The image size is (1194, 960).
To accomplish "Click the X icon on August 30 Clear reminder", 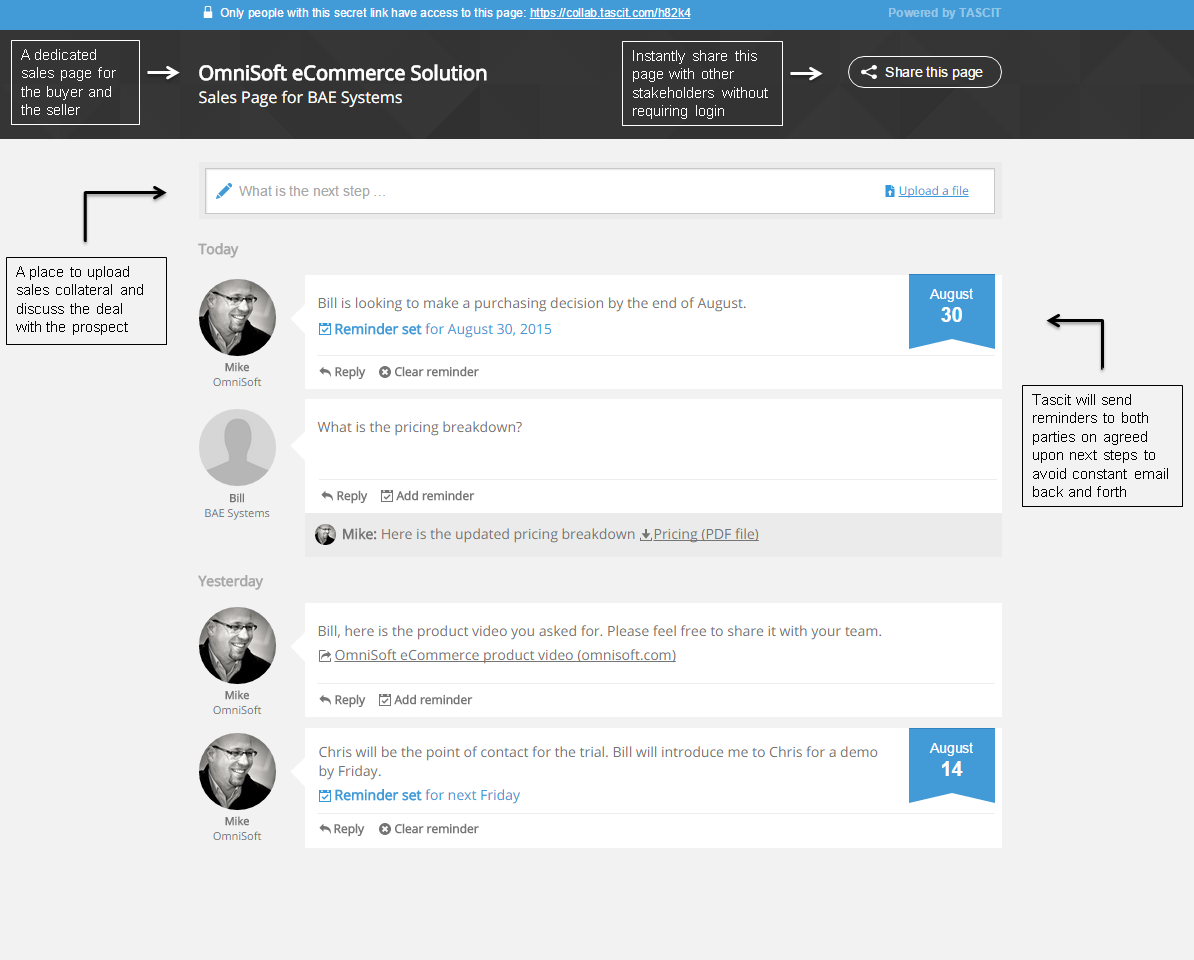I will (x=385, y=372).
